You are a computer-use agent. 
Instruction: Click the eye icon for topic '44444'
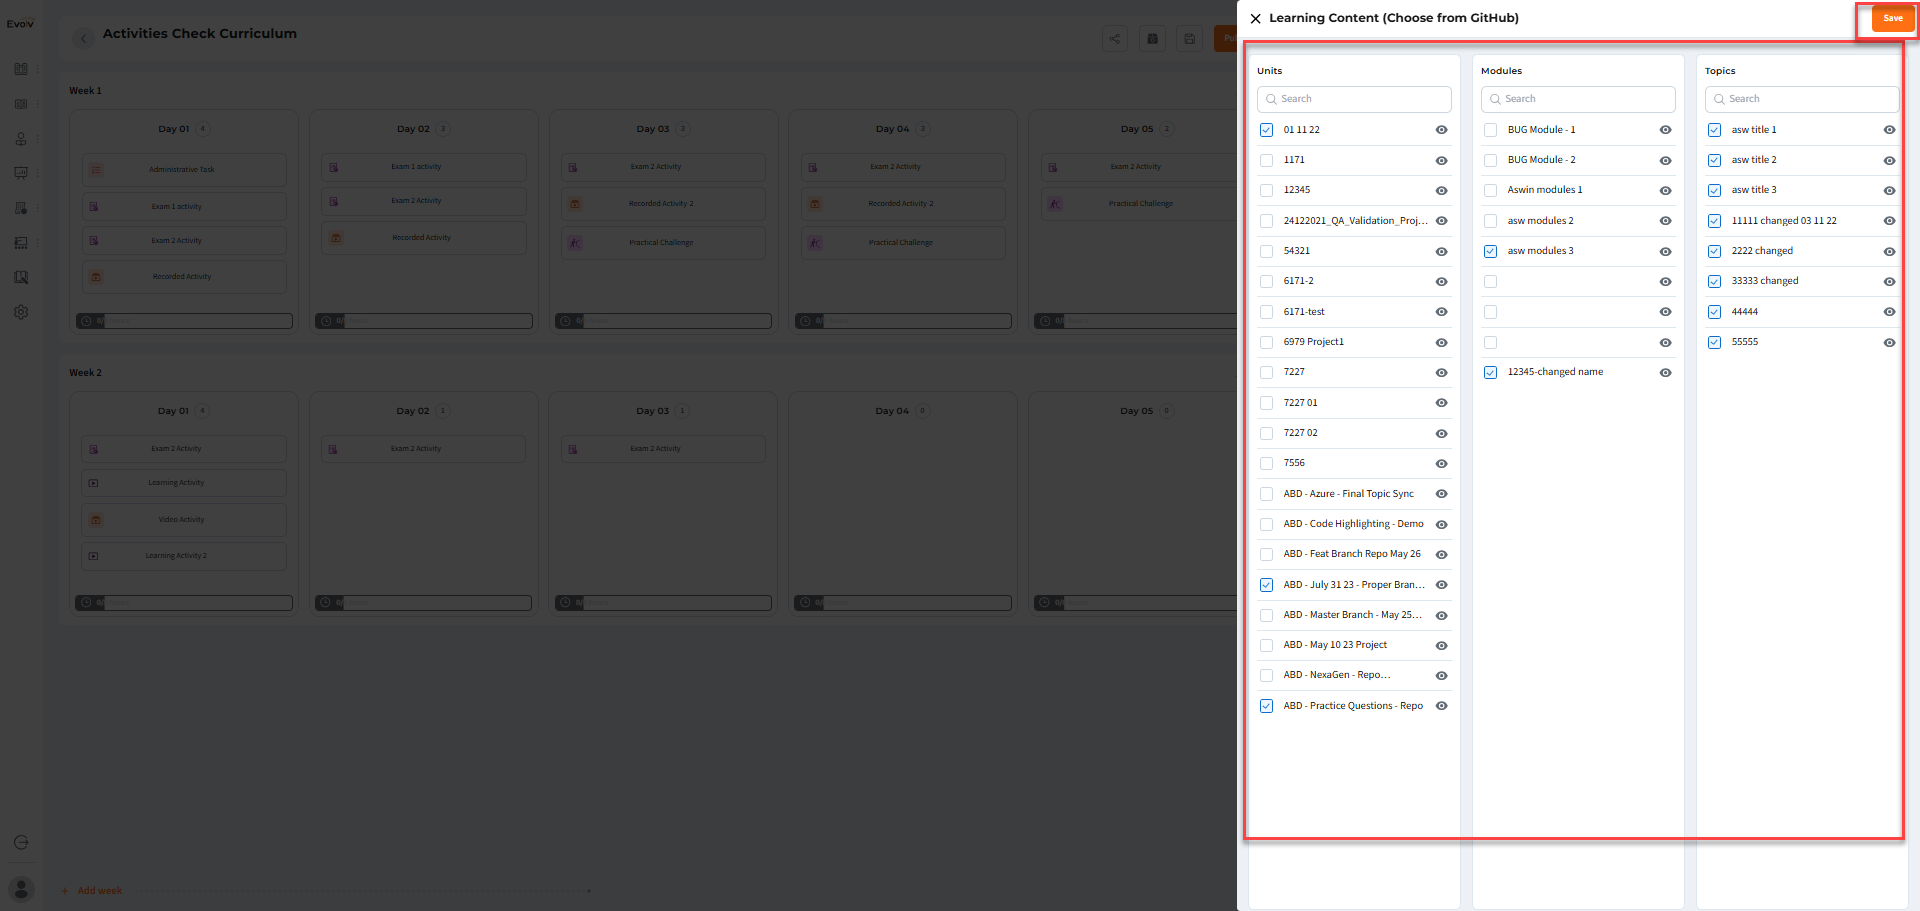(x=1889, y=312)
